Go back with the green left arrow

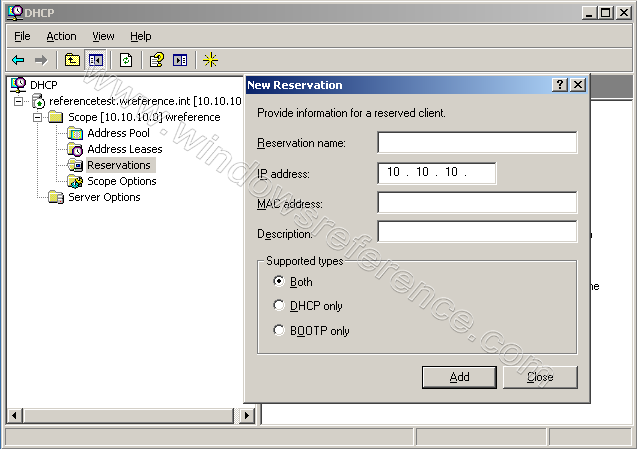18,60
